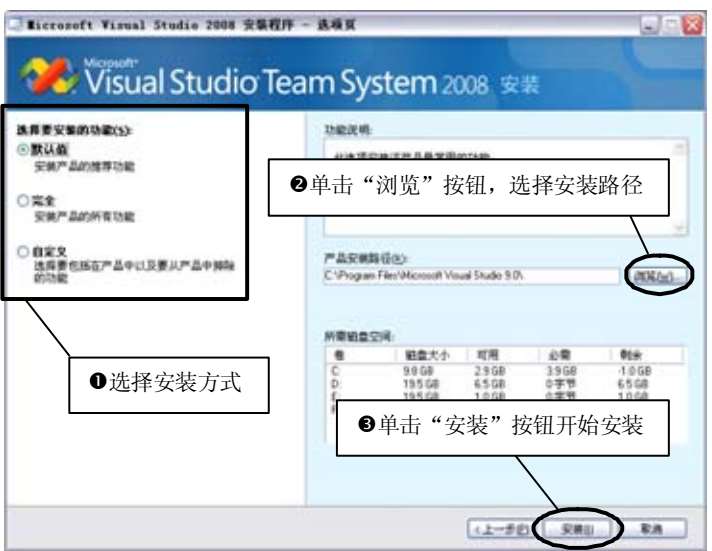Choose the 完全 full install radio option
712x551 pixels.
[23, 200]
